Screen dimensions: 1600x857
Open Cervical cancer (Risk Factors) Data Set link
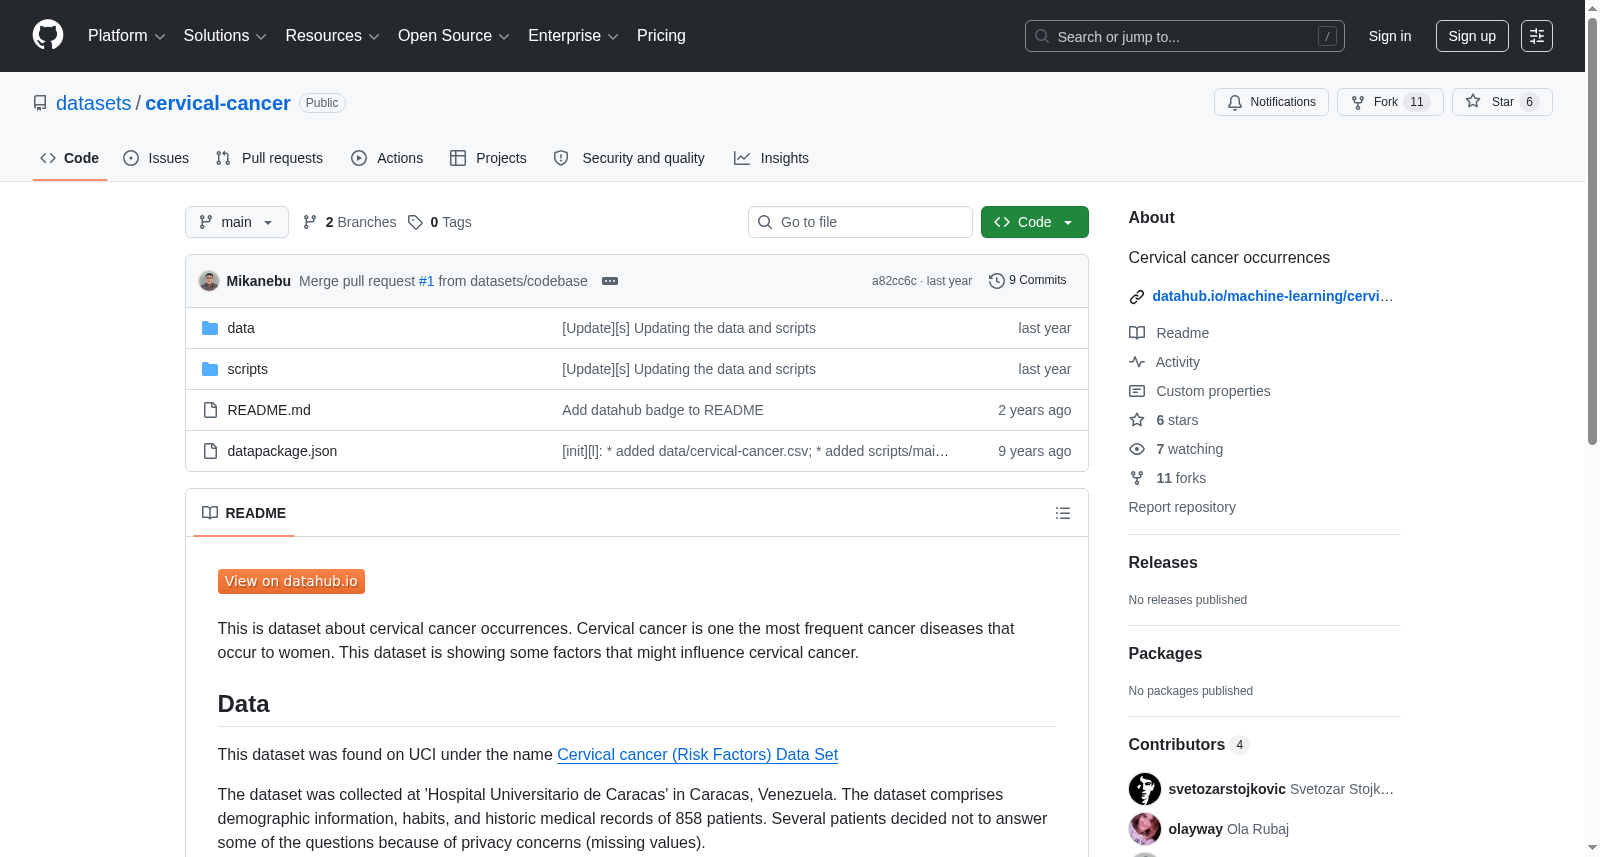click(x=697, y=755)
